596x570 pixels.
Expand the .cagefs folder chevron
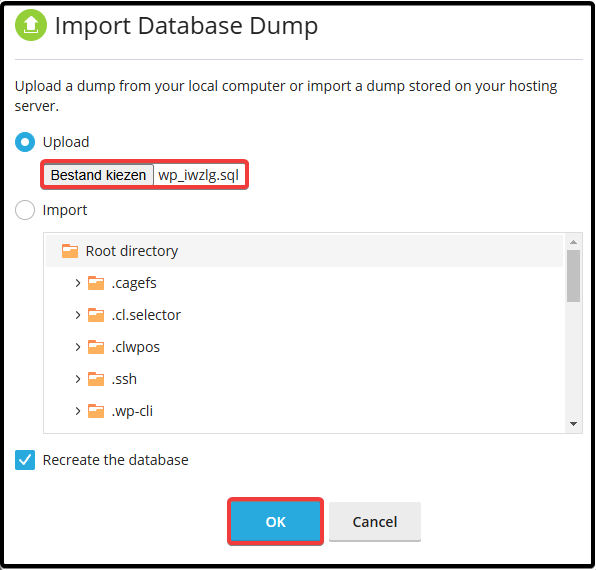[x=78, y=283]
